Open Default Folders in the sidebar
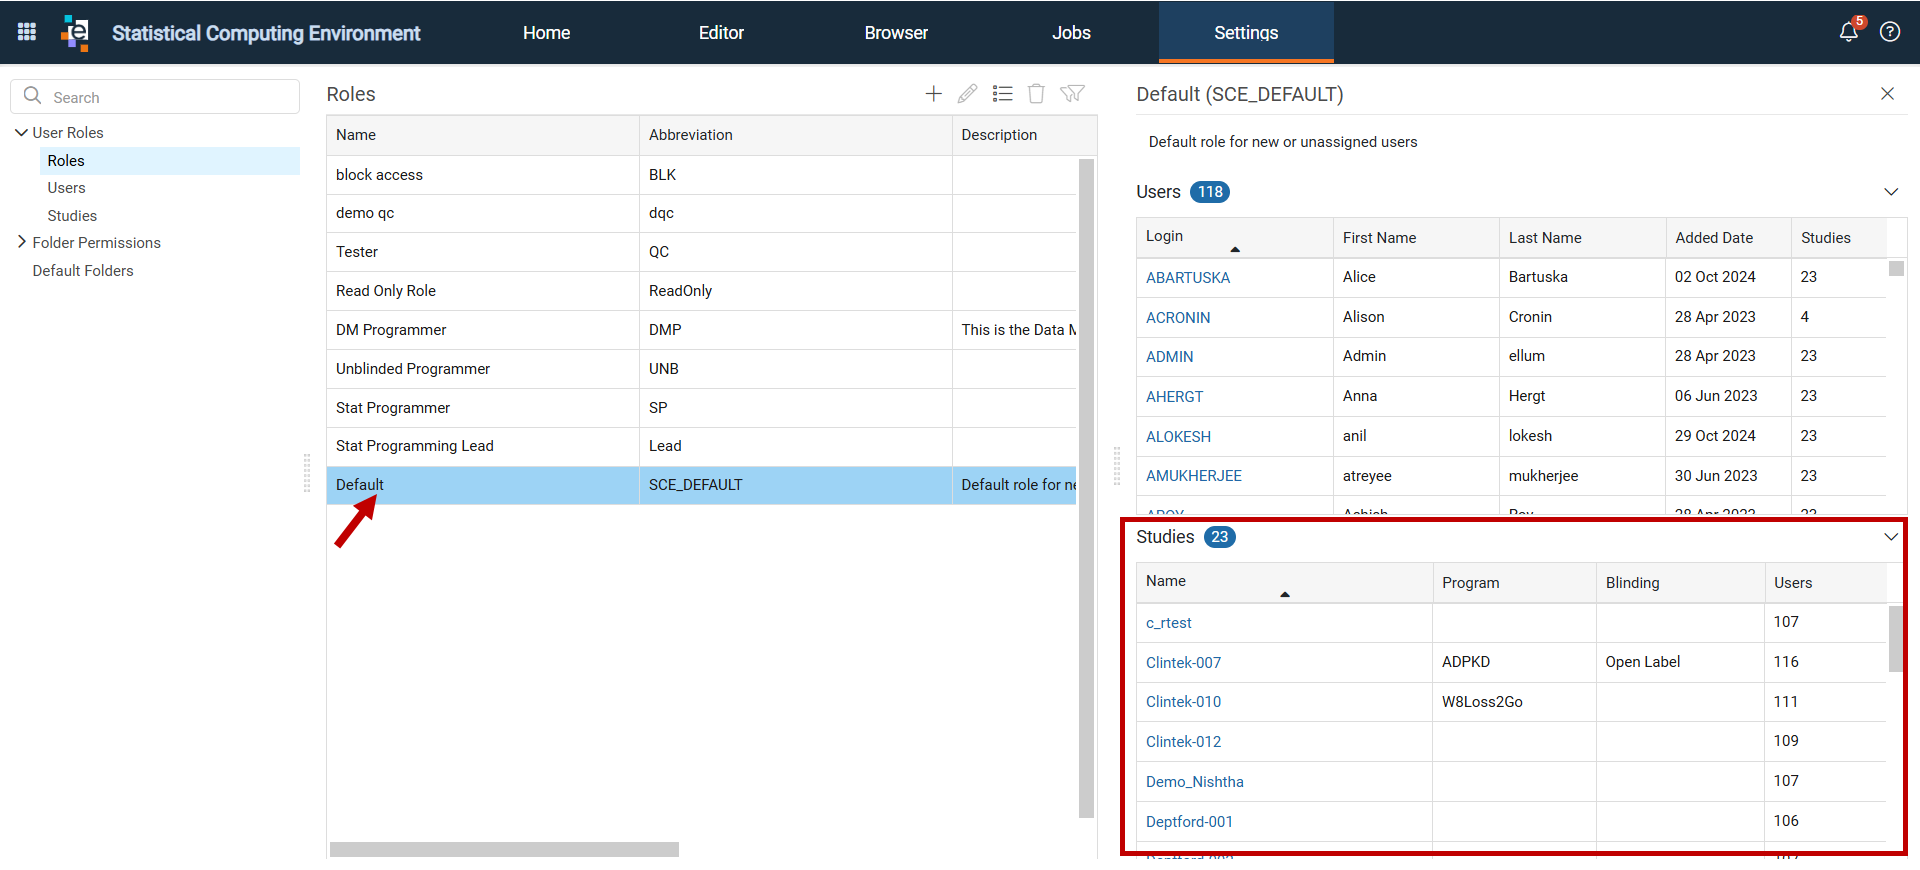 coord(83,270)
